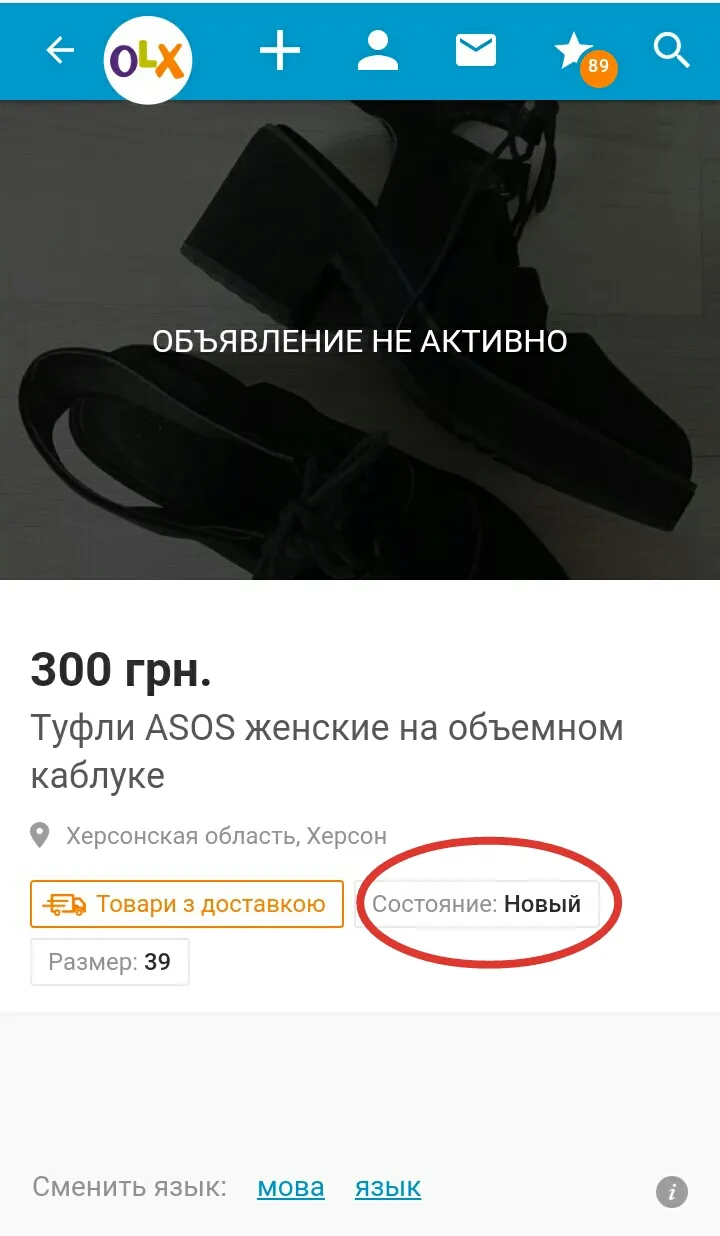This screenshot has height=1236, width=720.
Task: Tap the 'Состояние: Новый' tag
Action: click(476, 904)
